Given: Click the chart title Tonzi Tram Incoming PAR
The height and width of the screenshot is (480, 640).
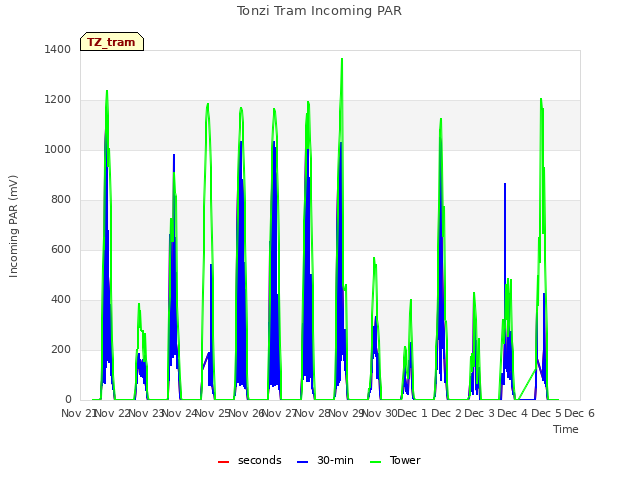Looking at the screenshot, I should [x=319, y=11].
